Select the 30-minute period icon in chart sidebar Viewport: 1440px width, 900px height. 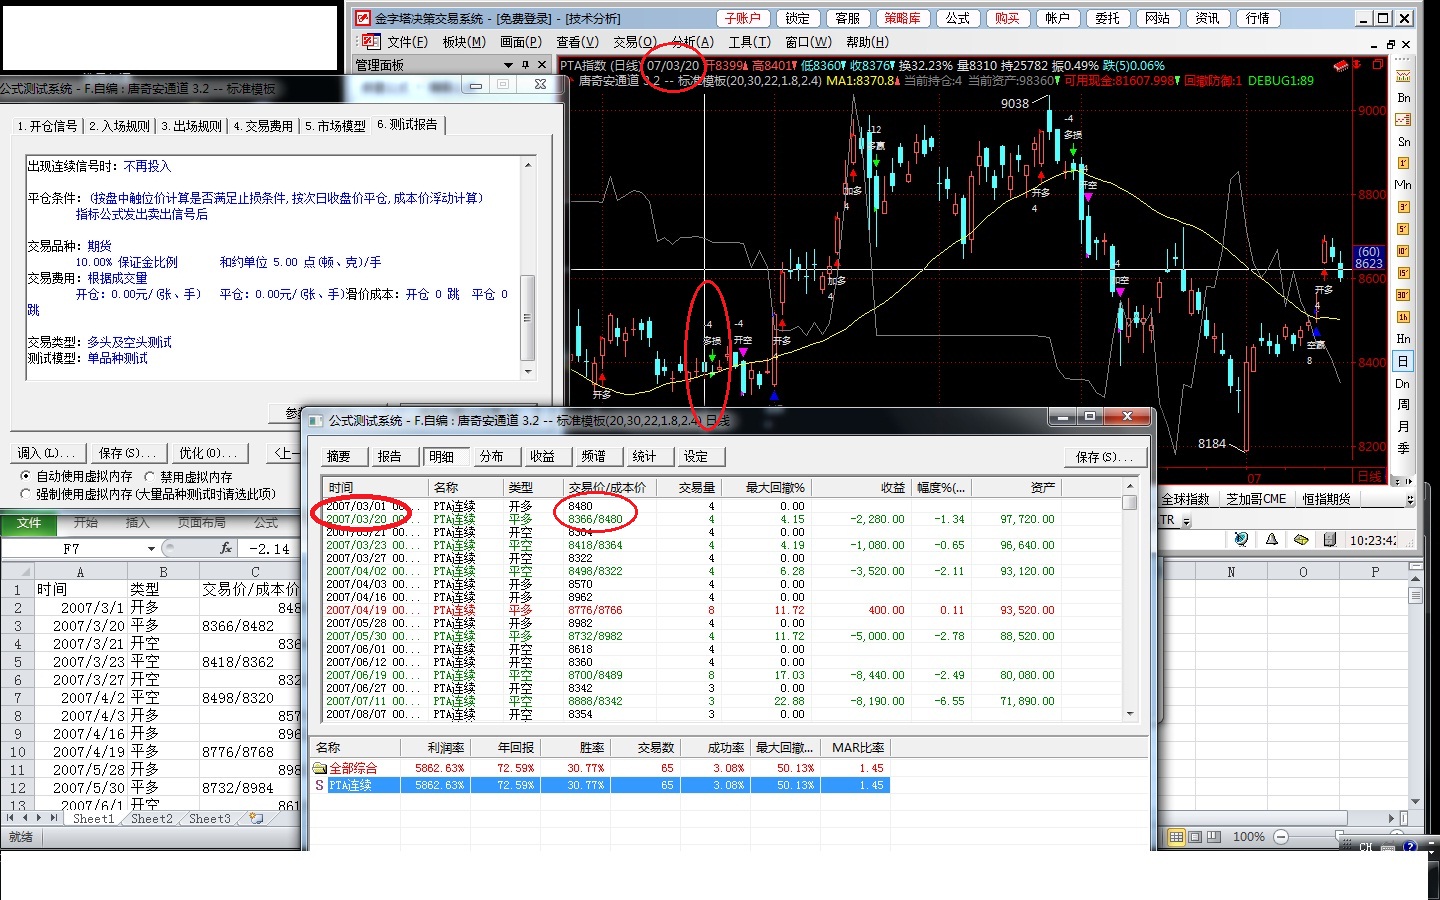pos(1403,295)
